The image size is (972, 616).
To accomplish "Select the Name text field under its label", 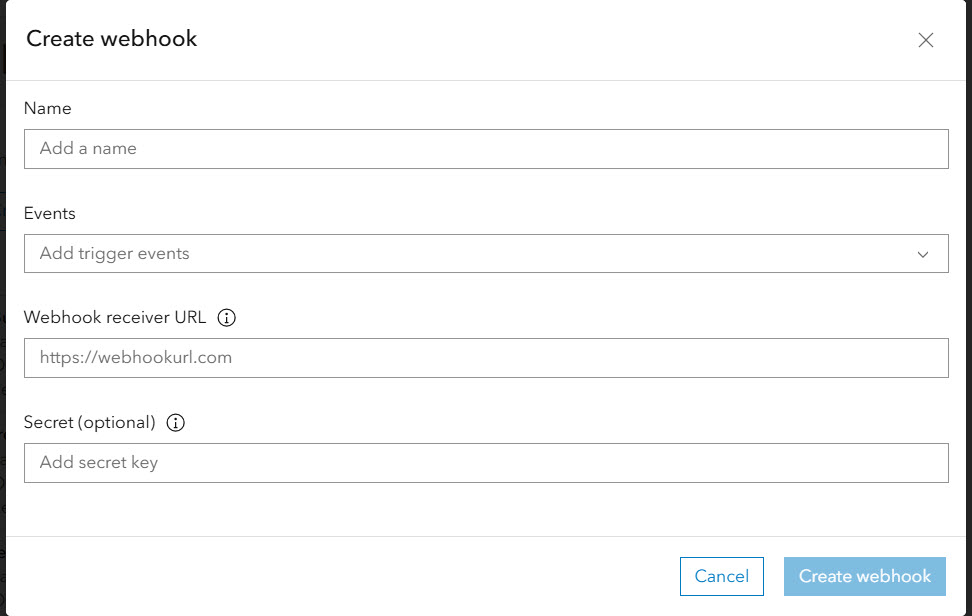I will pyautogui.click(x=486, y=148).
